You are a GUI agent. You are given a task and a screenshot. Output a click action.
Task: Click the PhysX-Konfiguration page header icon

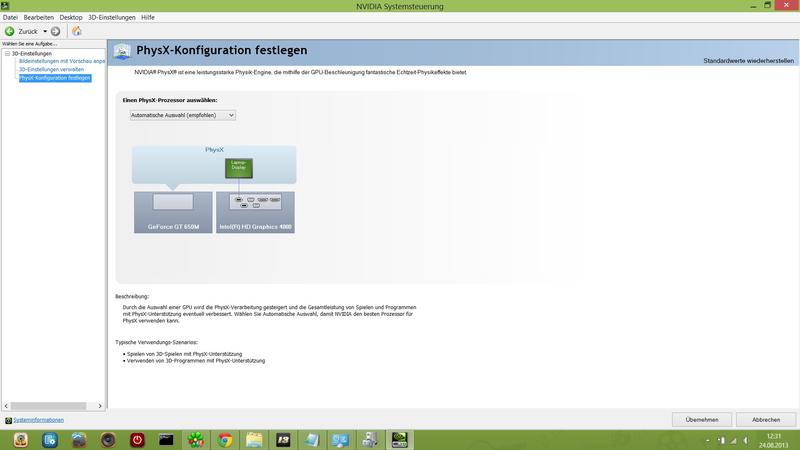(122, 51)
